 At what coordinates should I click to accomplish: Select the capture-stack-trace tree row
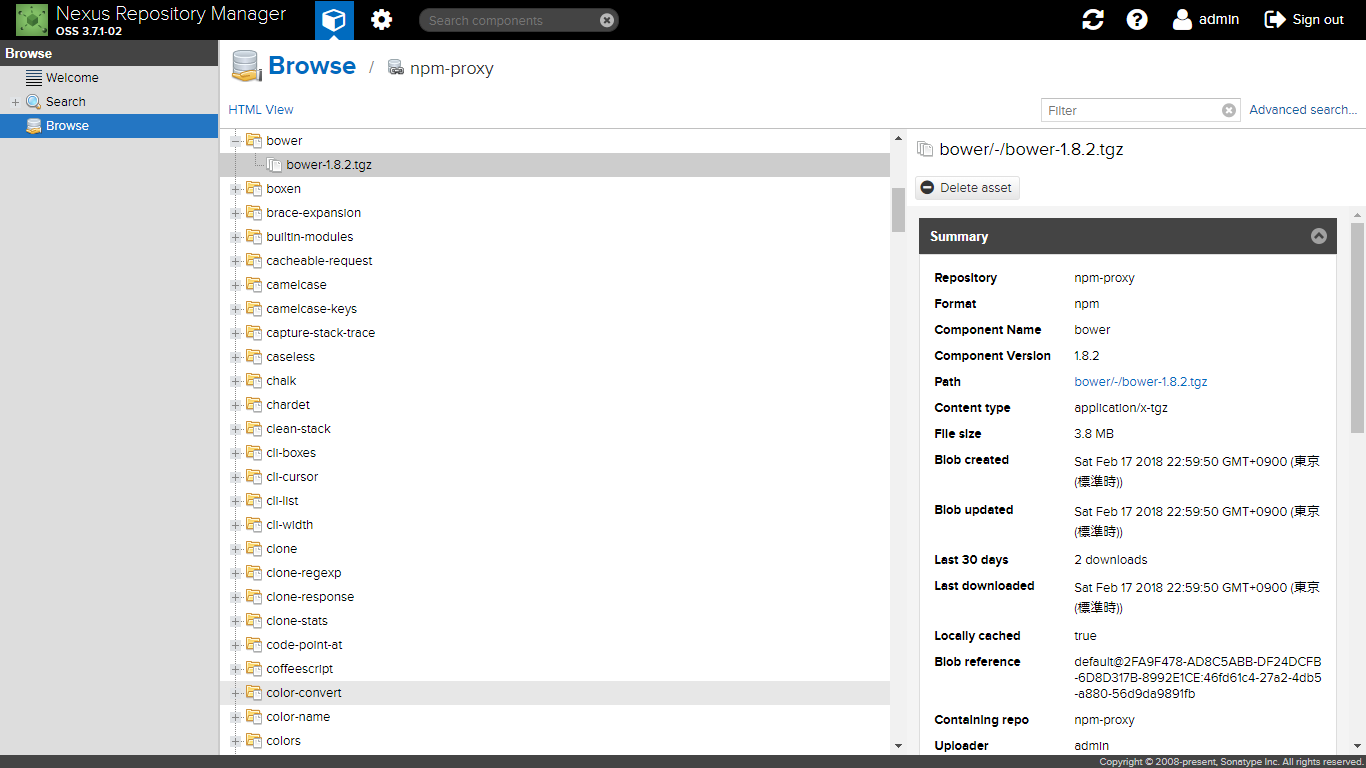555,333
